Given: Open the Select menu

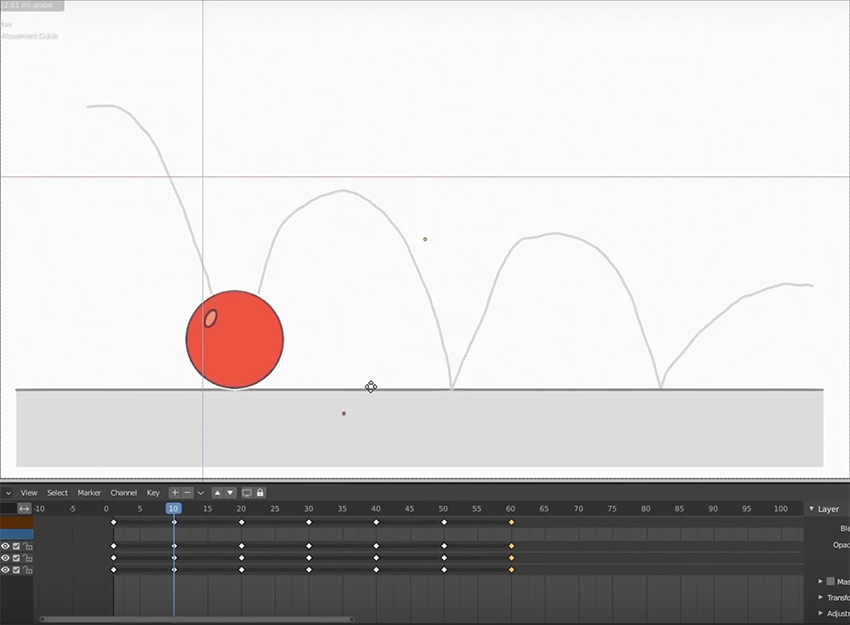Looking at the screenshot, I should click(57, 493).
